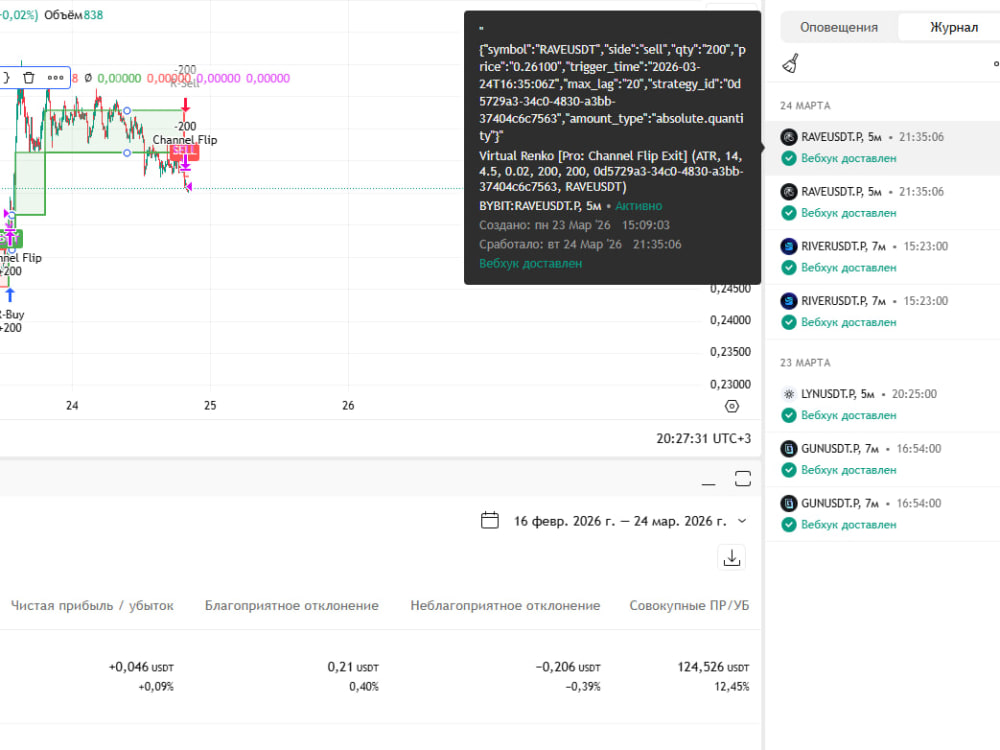Click the first RAVEUSDT.P symbol icon
Viewport: 1000px width, 750px height.
pyautogui.click(x=789, y=137)
